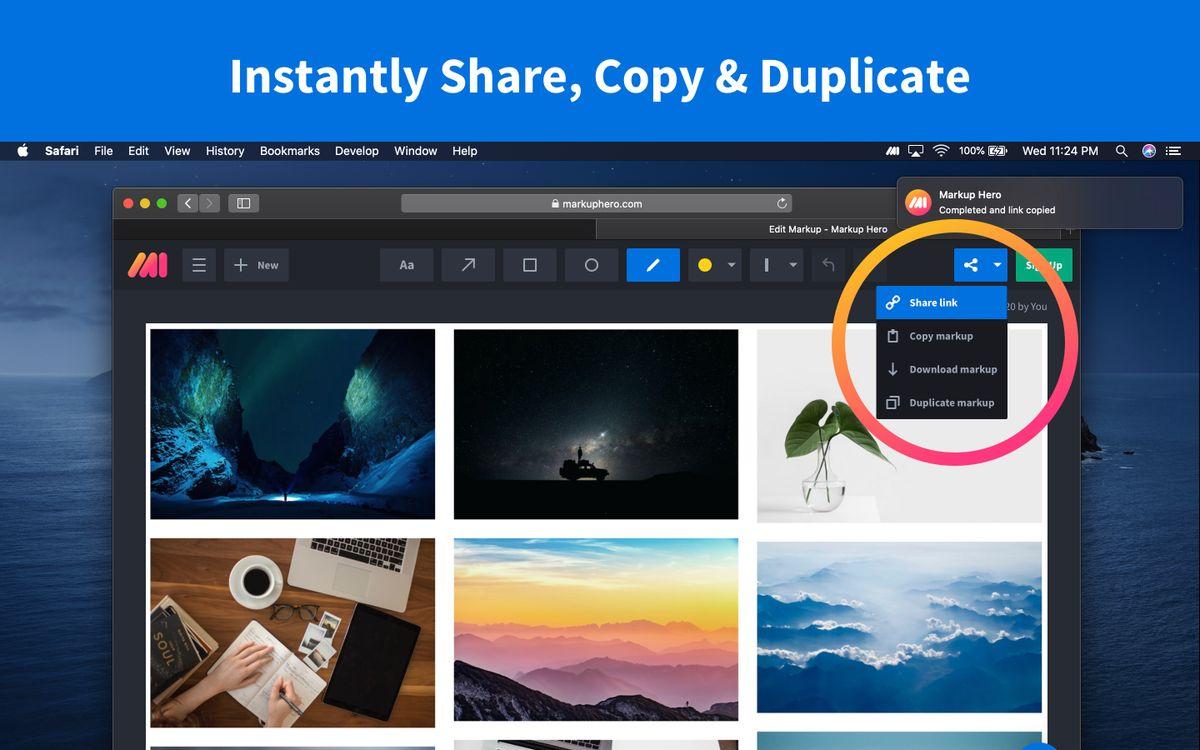Viewport: 1200px width, 750px height.
Task: Open Notification Center from the menu bar
Action: [1176, 151]
